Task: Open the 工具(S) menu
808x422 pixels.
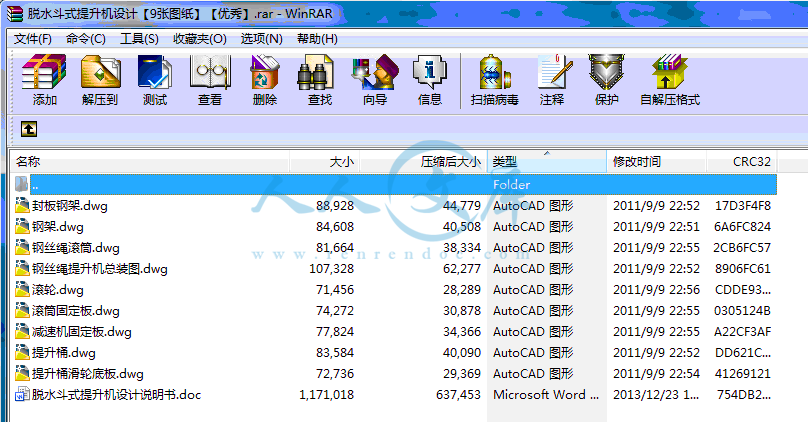Action: coord(139,39)
